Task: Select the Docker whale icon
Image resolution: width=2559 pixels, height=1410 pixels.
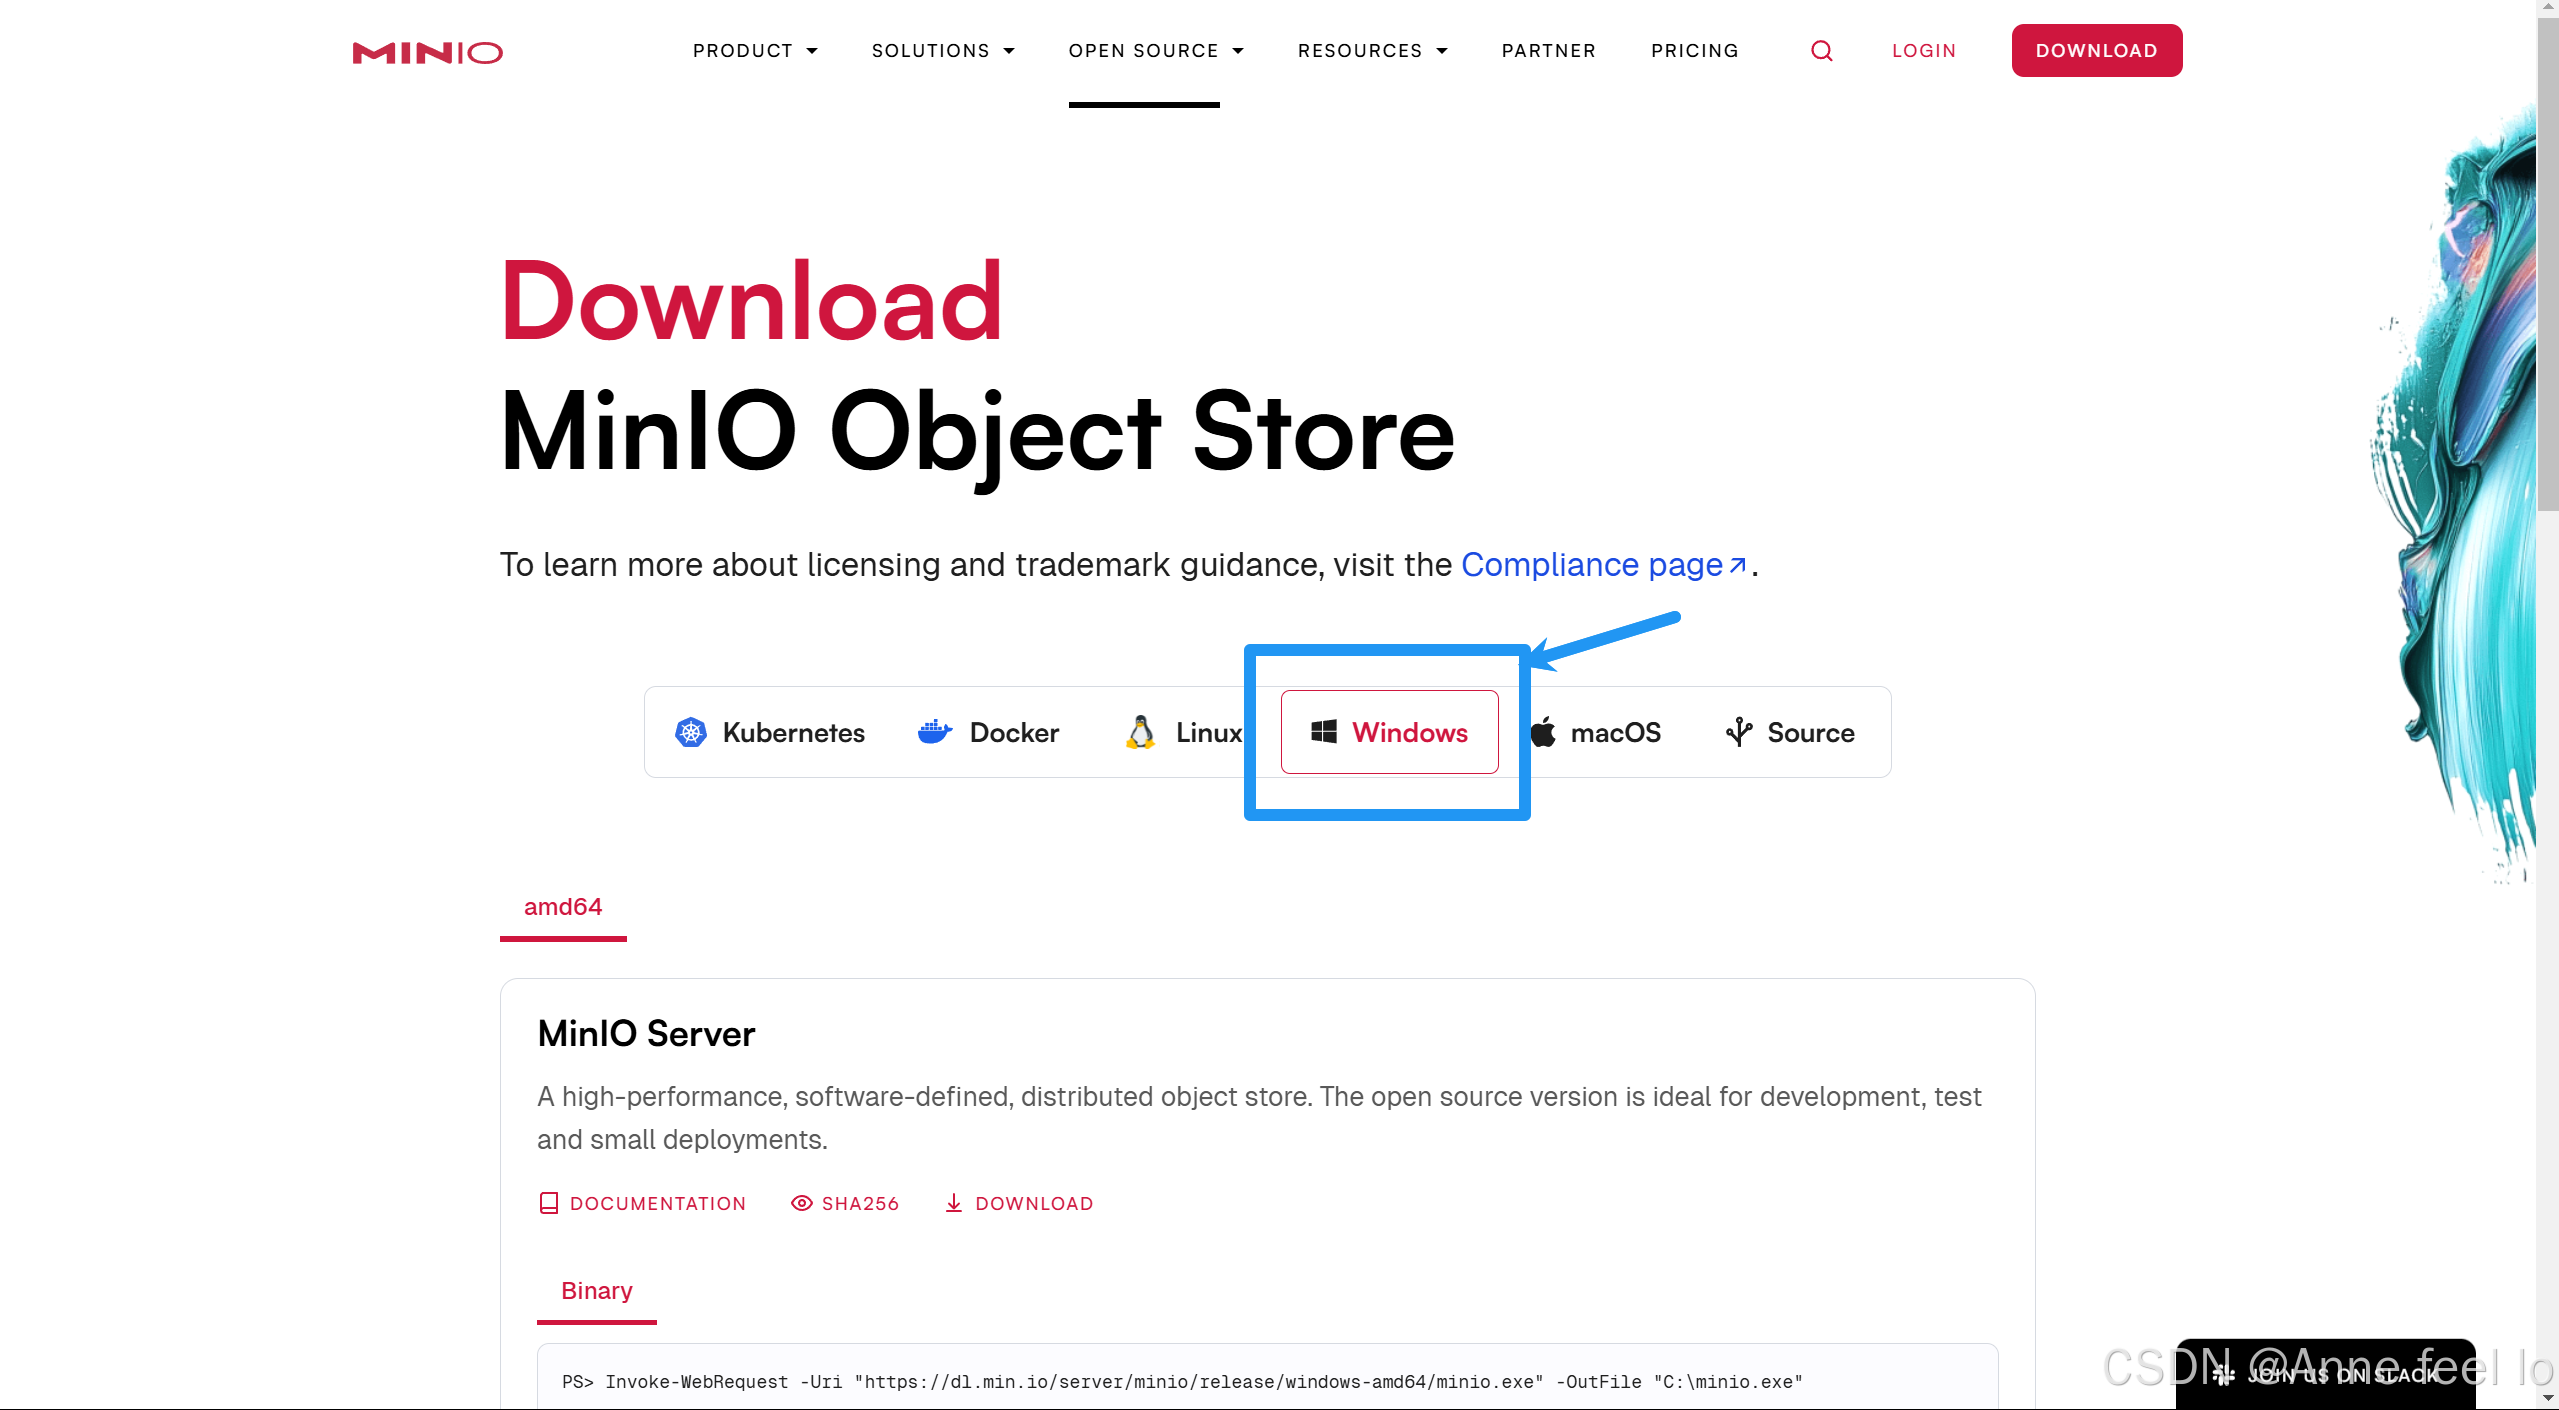Action: [x=933, y=731]
